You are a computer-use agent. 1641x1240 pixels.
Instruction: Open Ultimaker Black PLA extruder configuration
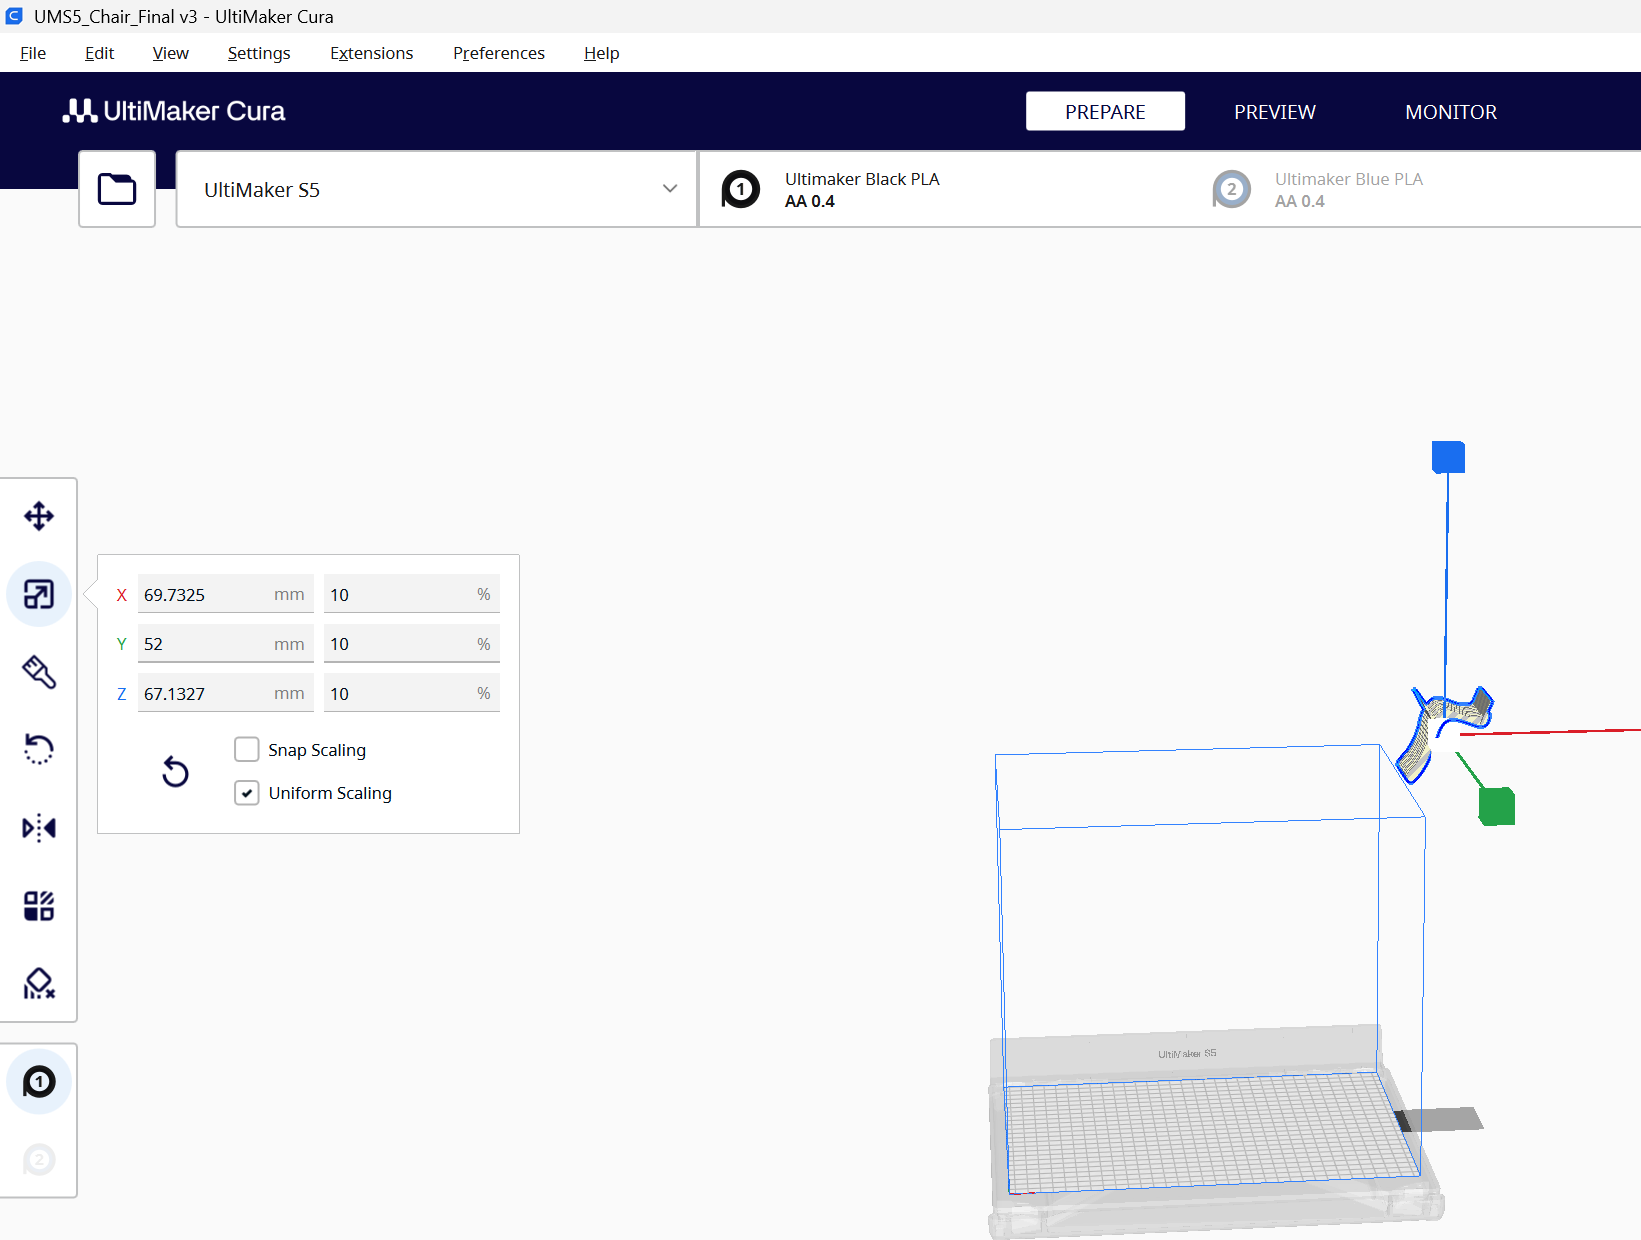point(945,189)
